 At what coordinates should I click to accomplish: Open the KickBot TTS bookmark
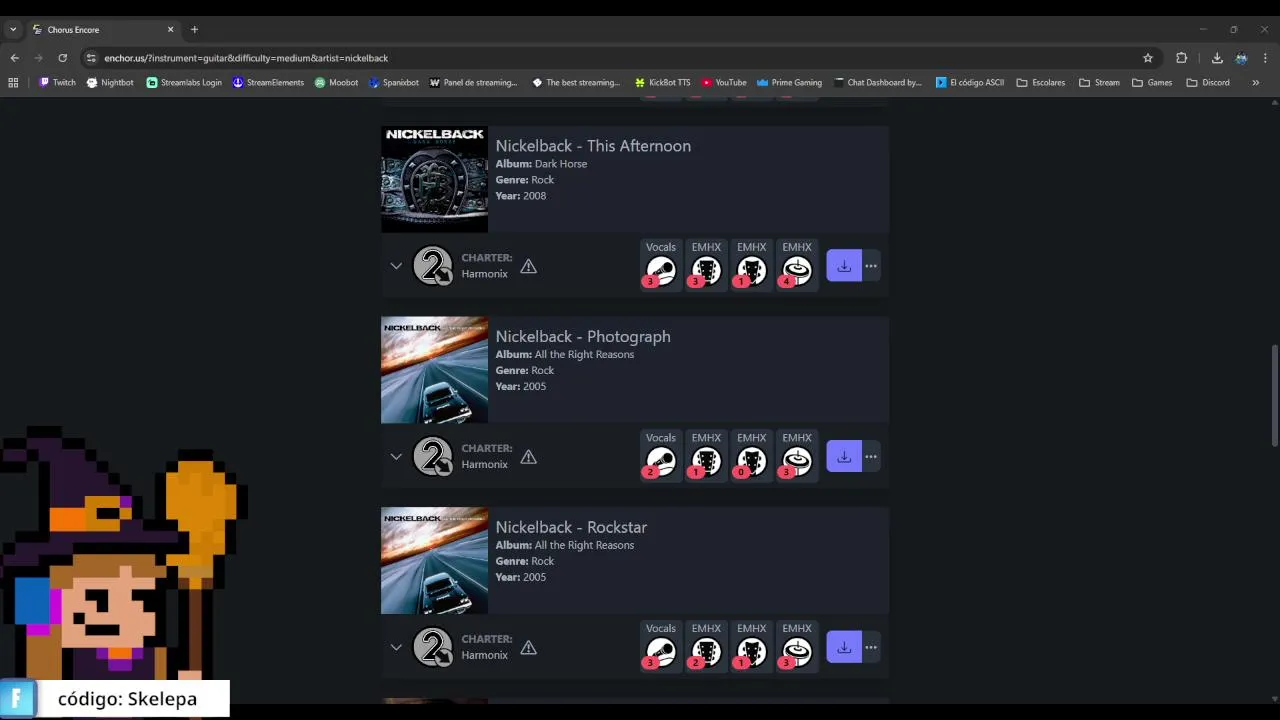coord(663,83)
